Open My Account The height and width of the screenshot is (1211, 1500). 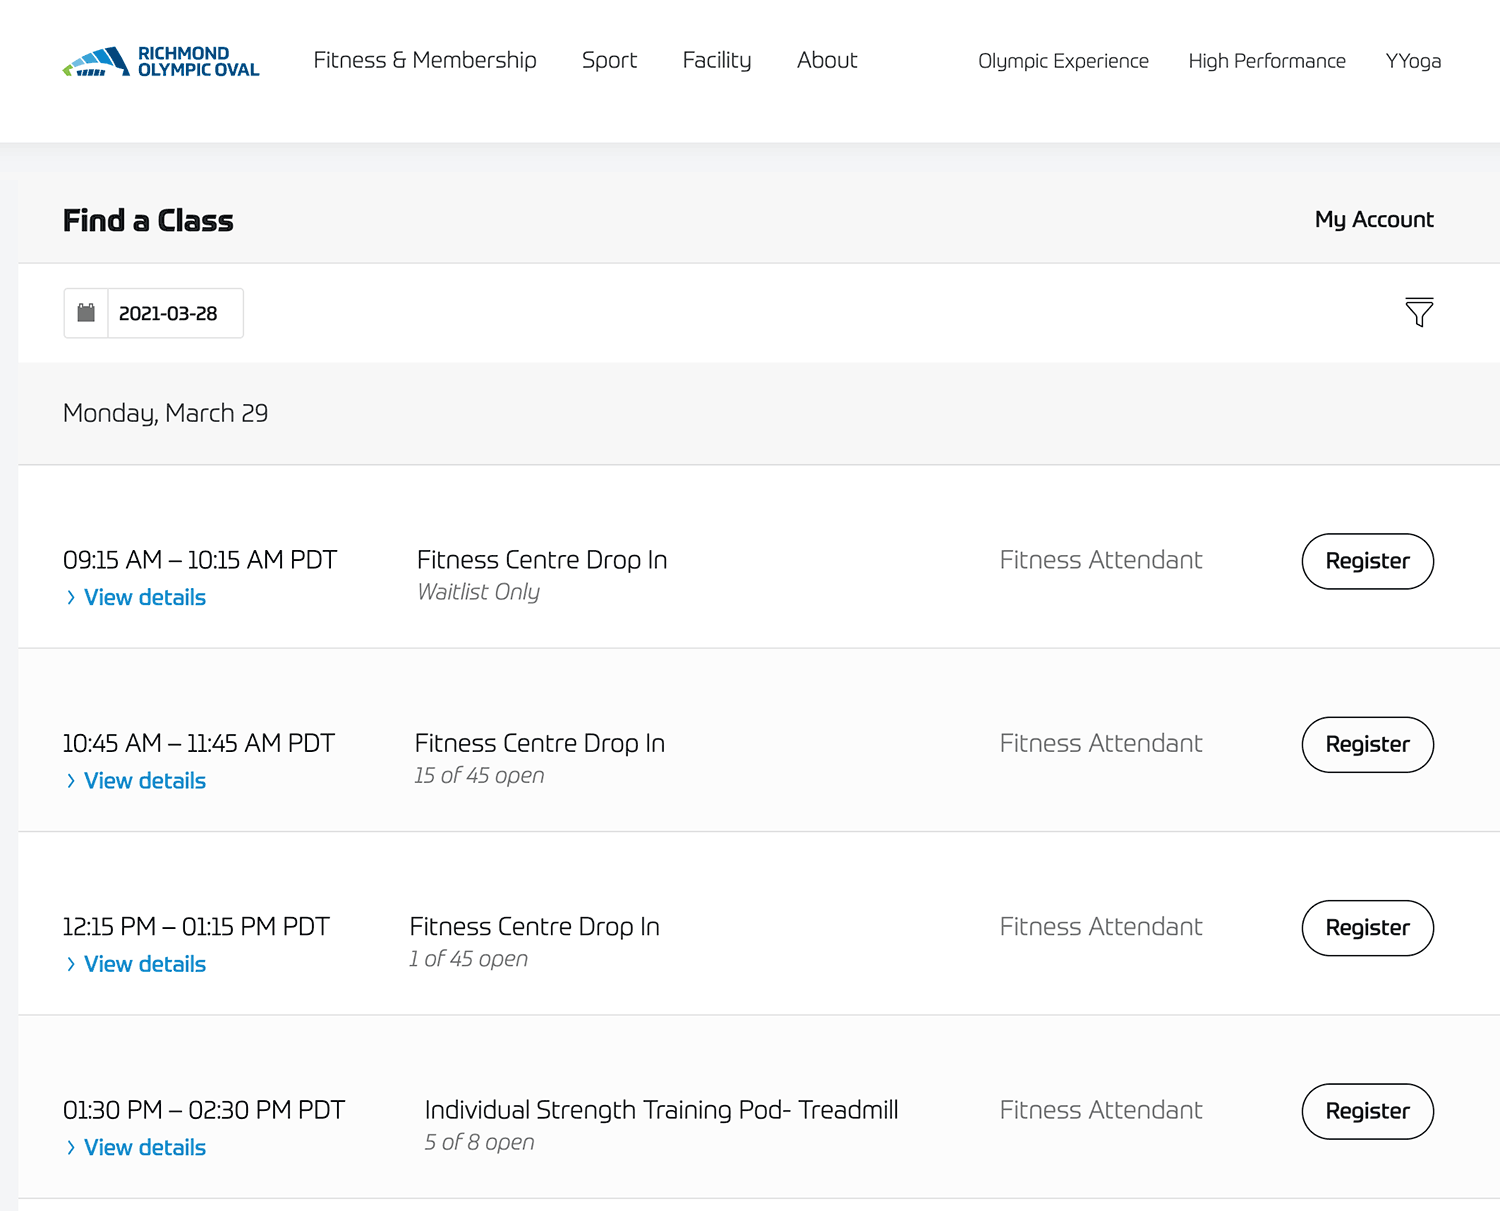coord(1373,219)
